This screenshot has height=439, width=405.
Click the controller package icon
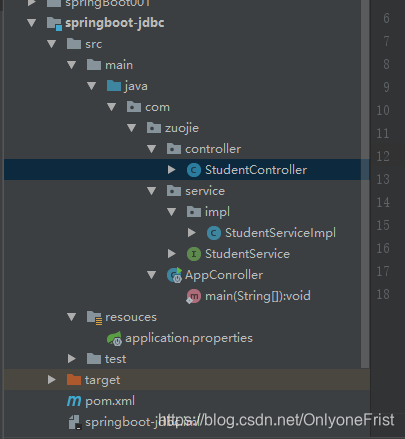(174, 149)
